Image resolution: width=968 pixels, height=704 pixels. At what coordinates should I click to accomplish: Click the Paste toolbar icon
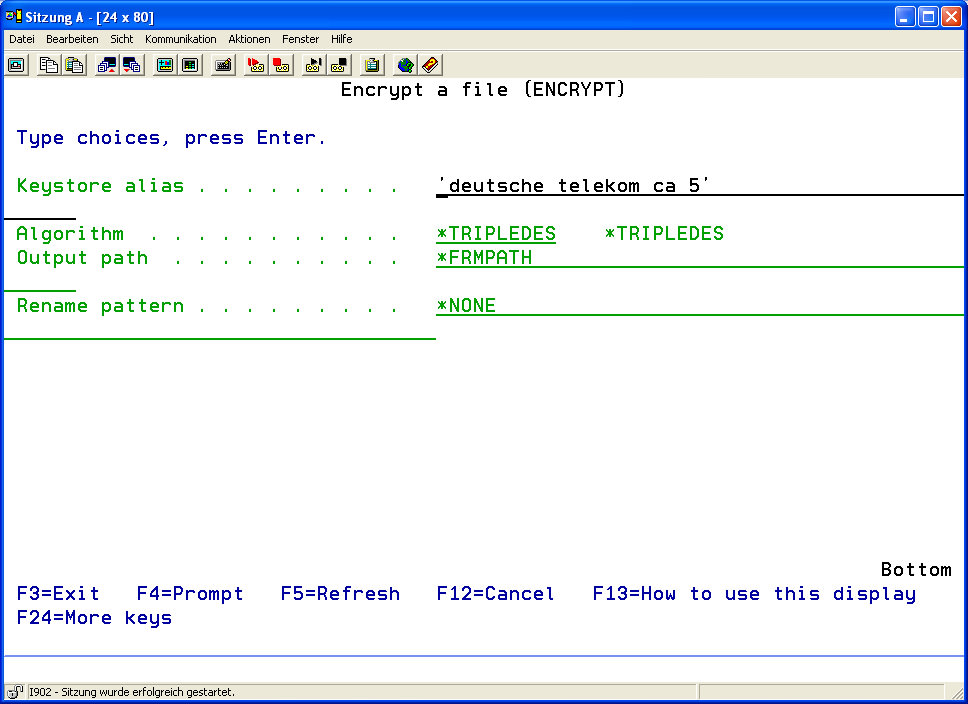click(x=74, y=65)
